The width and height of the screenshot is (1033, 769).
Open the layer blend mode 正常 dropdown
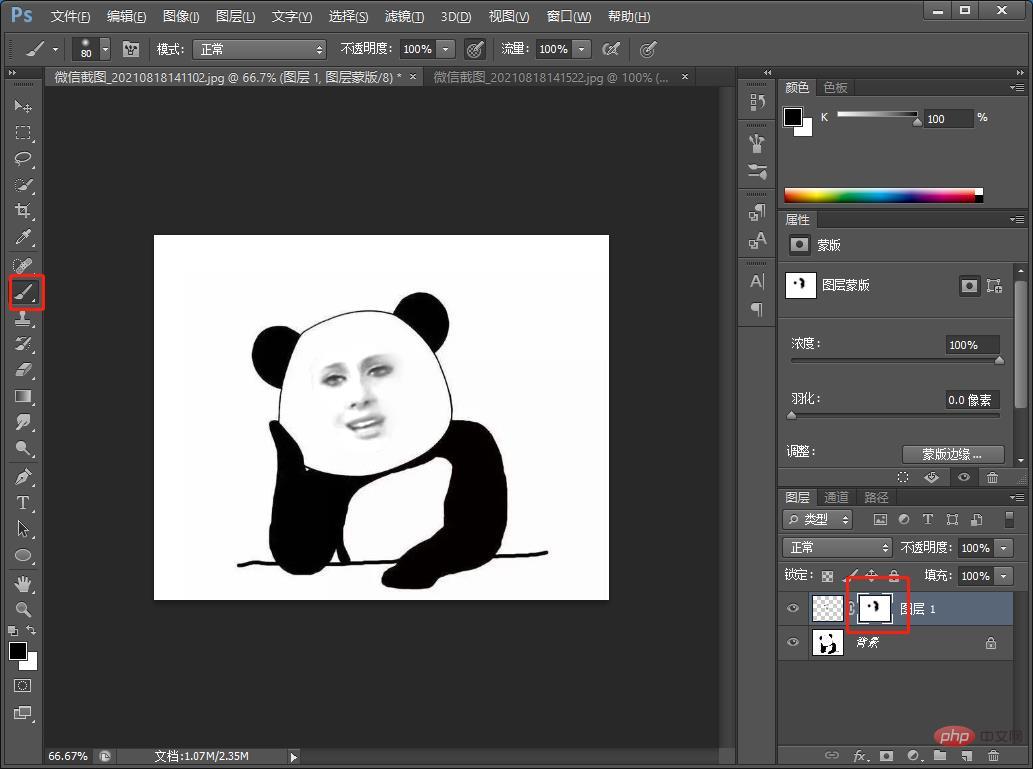(838, 548)
